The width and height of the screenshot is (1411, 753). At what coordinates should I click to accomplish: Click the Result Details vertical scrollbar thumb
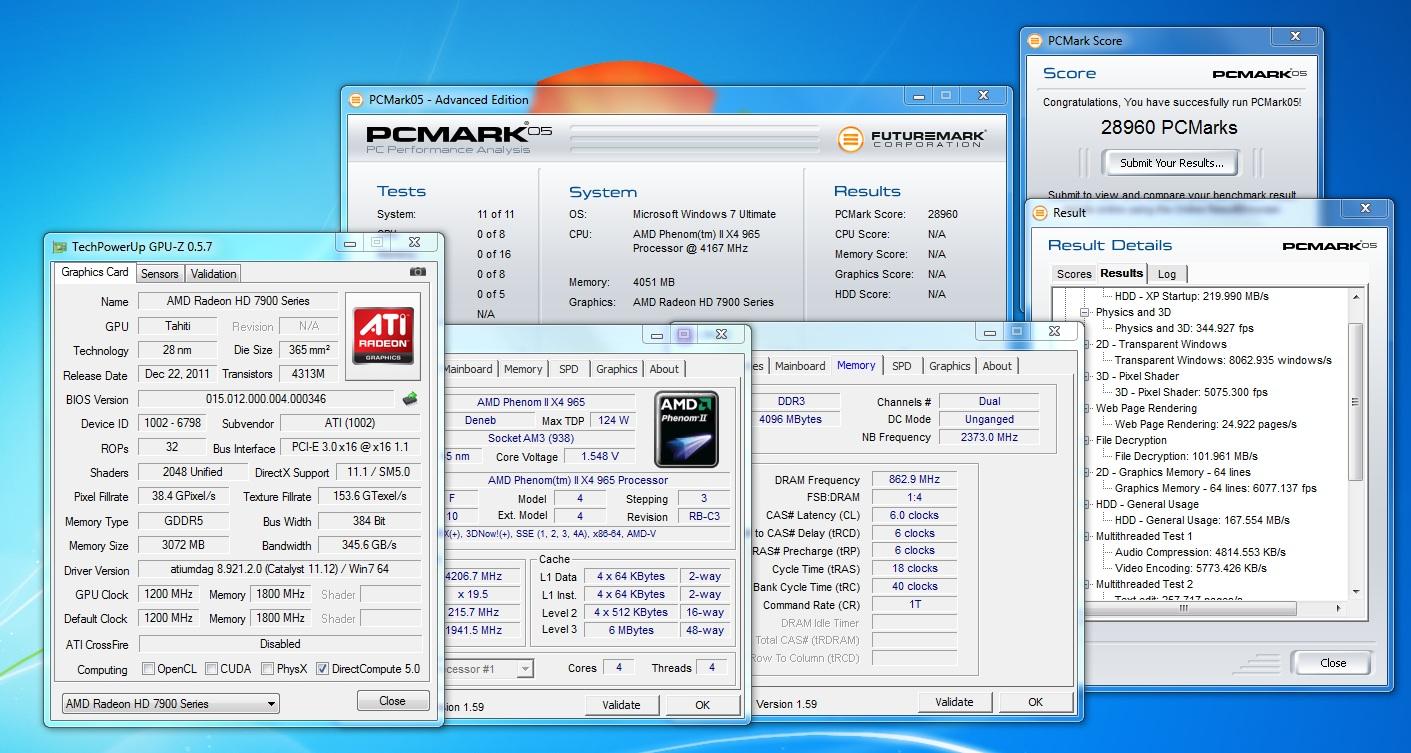click(1356, 400)
